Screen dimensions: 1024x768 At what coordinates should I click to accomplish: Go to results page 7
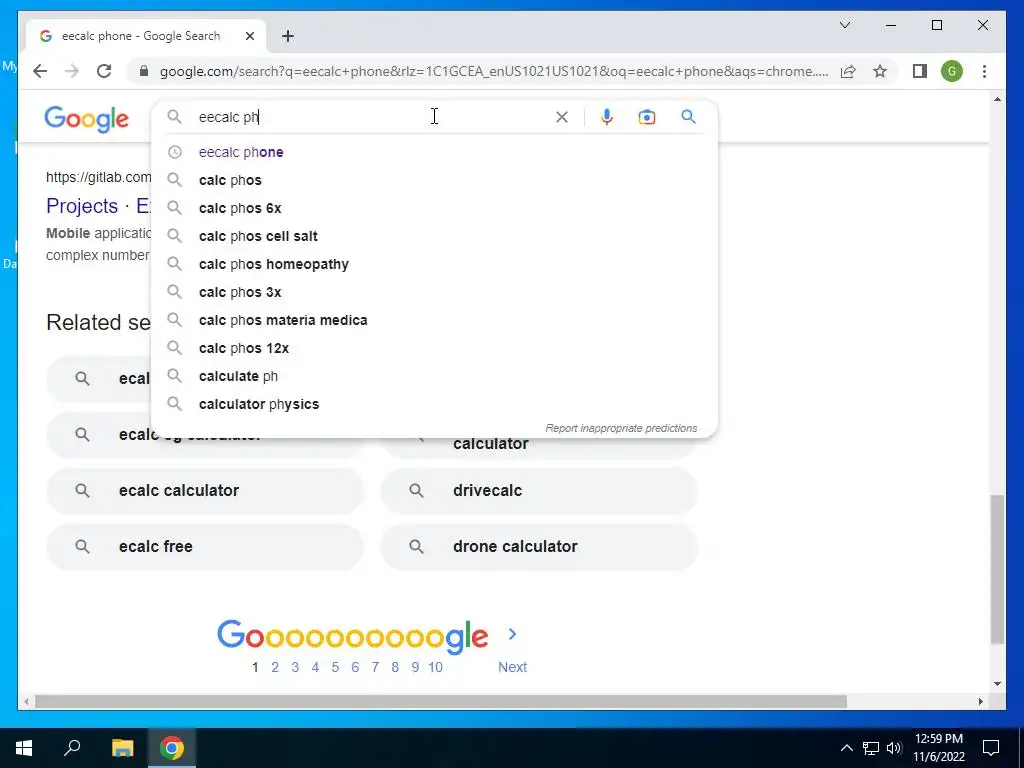pos(375,667)
